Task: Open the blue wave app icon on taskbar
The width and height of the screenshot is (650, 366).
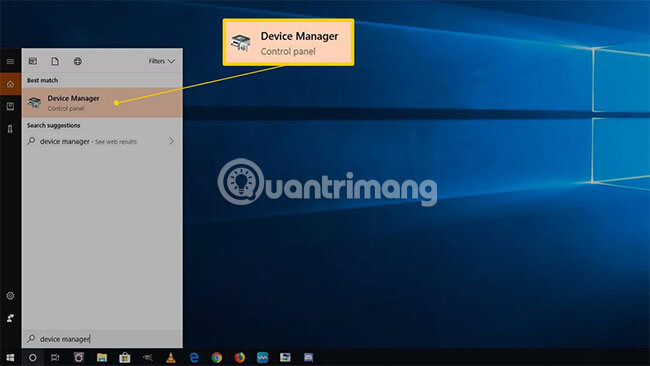Action: tap(262, 357)
